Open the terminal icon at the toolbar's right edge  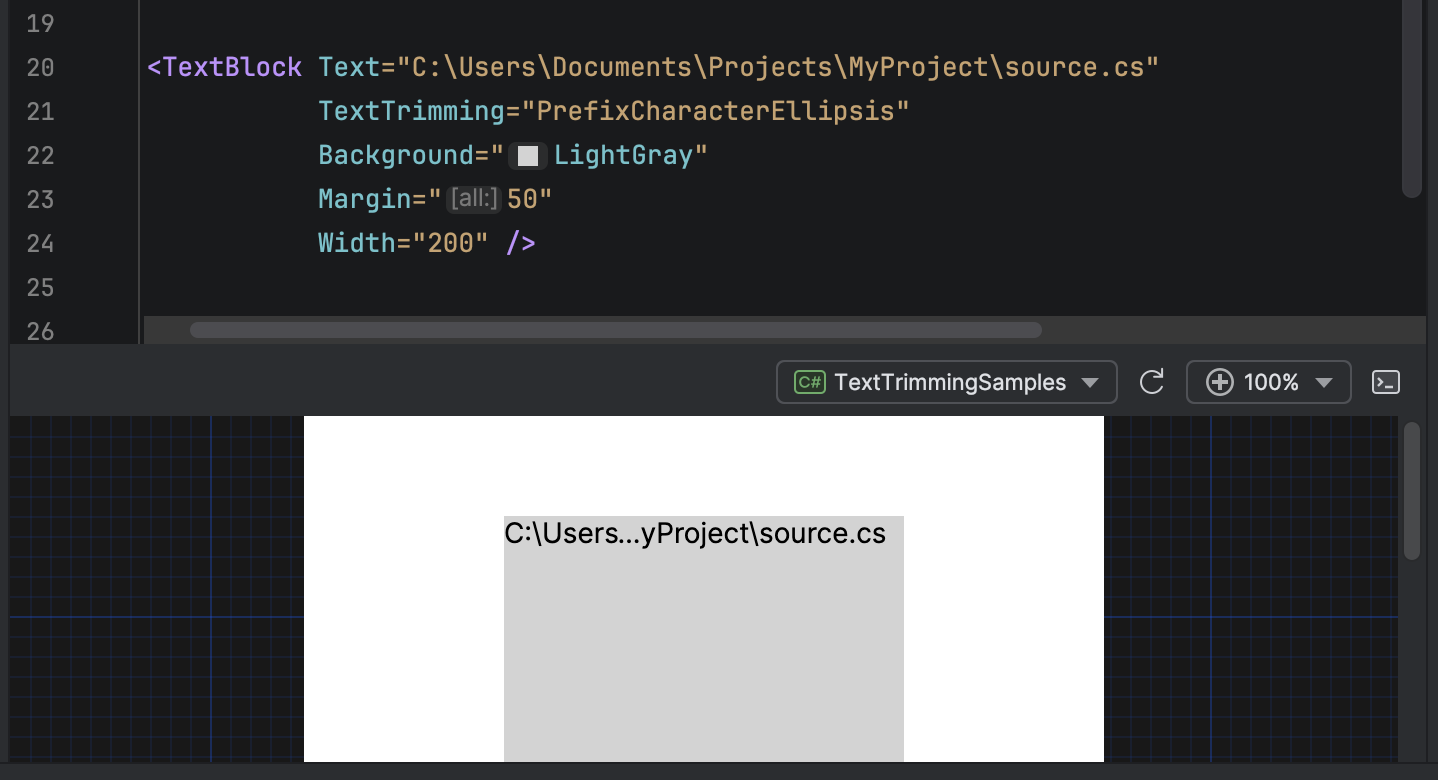tap(1385, 382)
